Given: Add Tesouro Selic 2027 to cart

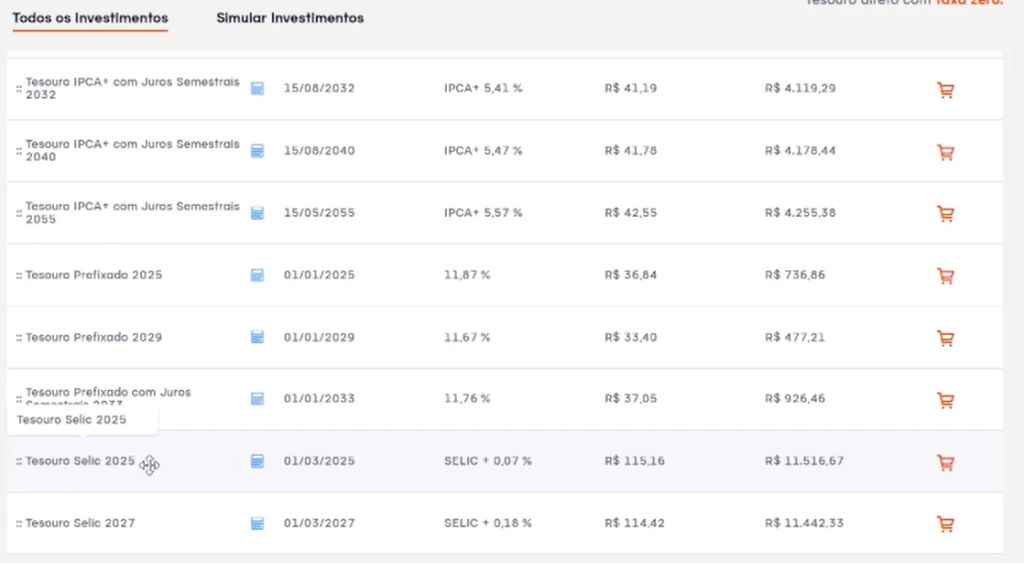Looking at the screenshot, I should [946, 524].
